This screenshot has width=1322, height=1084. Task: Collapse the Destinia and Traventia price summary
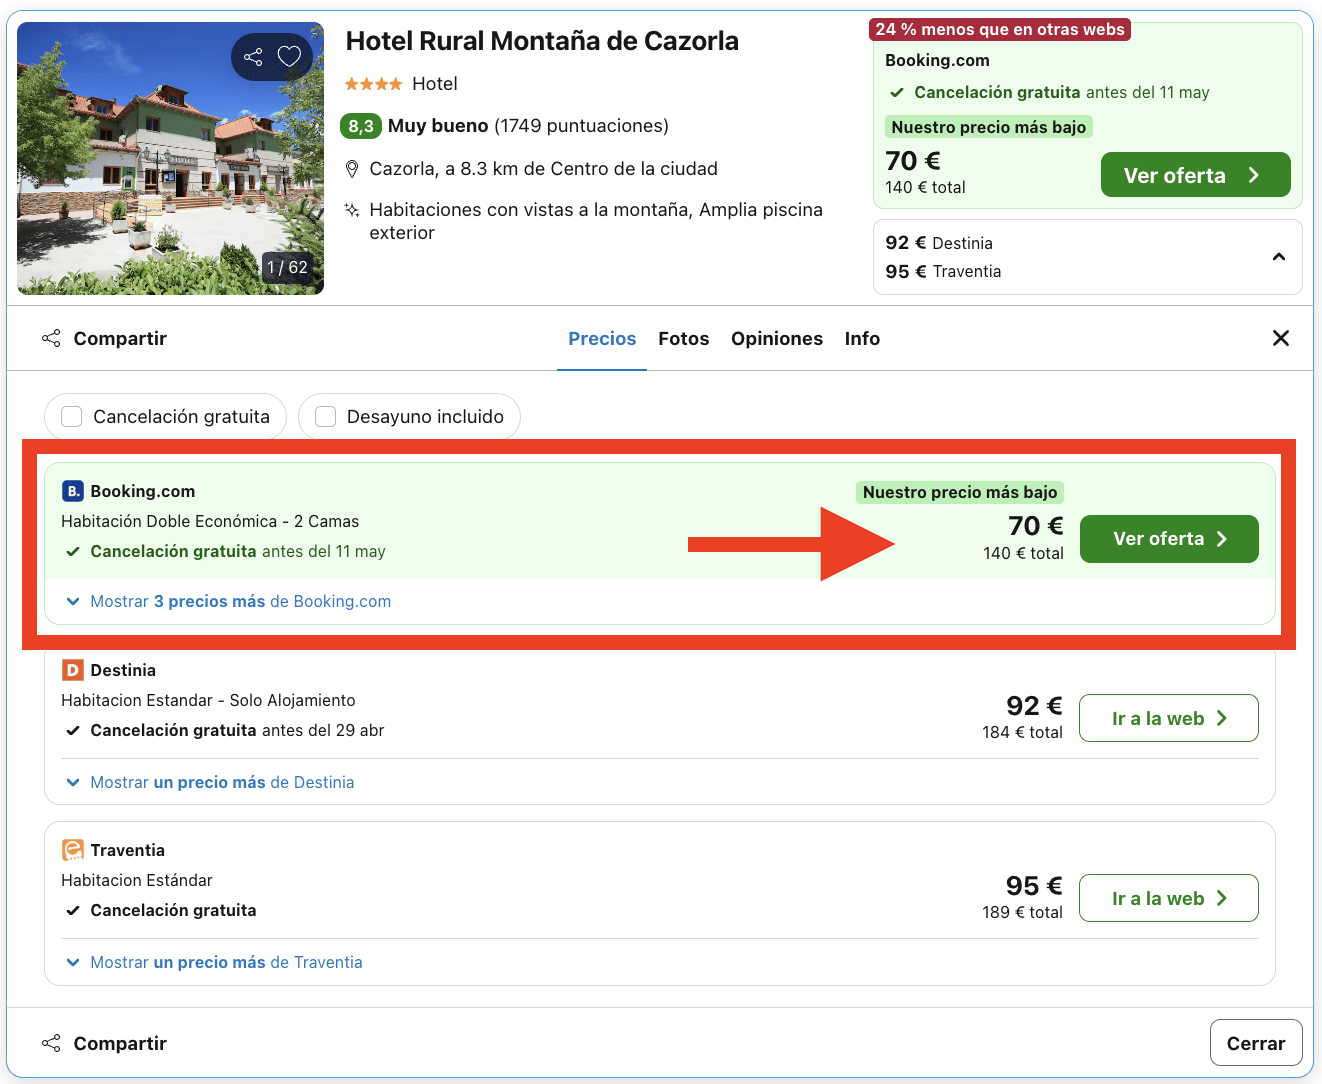click(x=1279, y=257)
